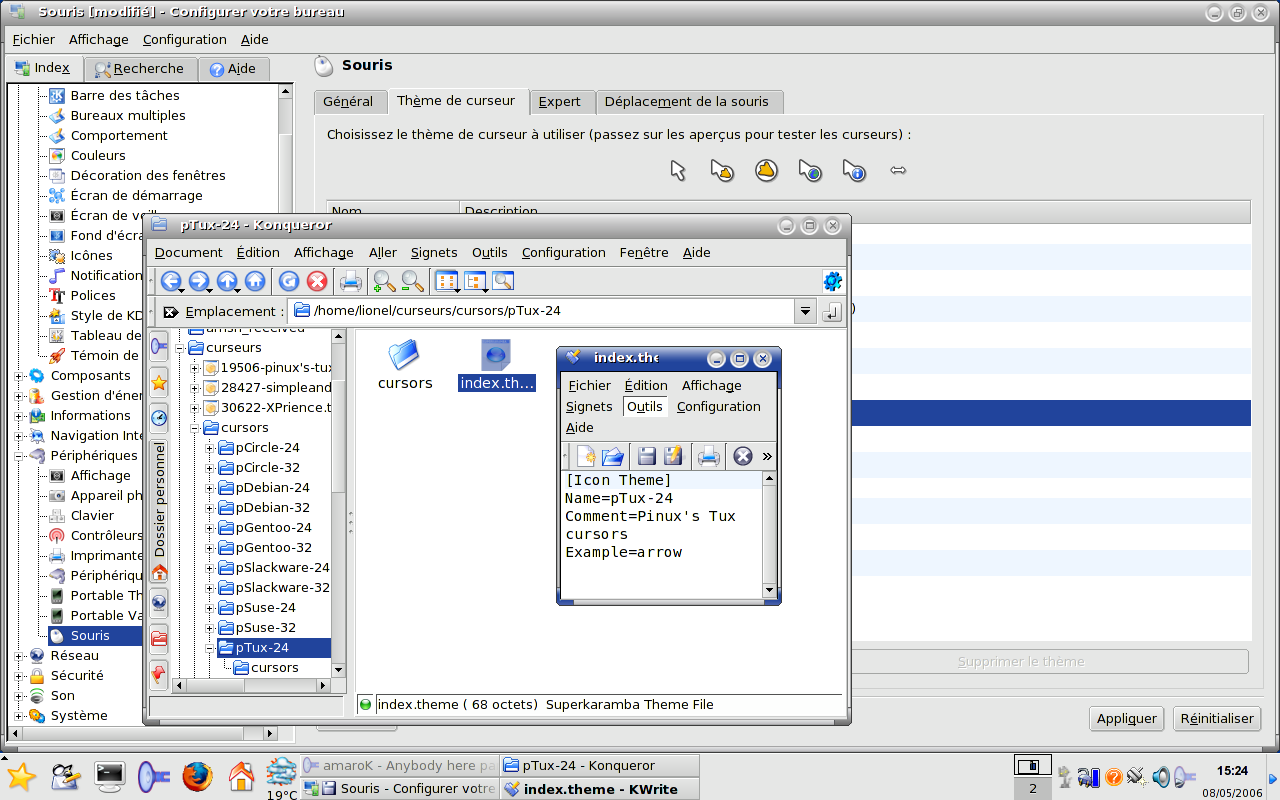The image size is (1280, 800).
Task: Launch Firefox from the panel
Action: coord(197,775)
